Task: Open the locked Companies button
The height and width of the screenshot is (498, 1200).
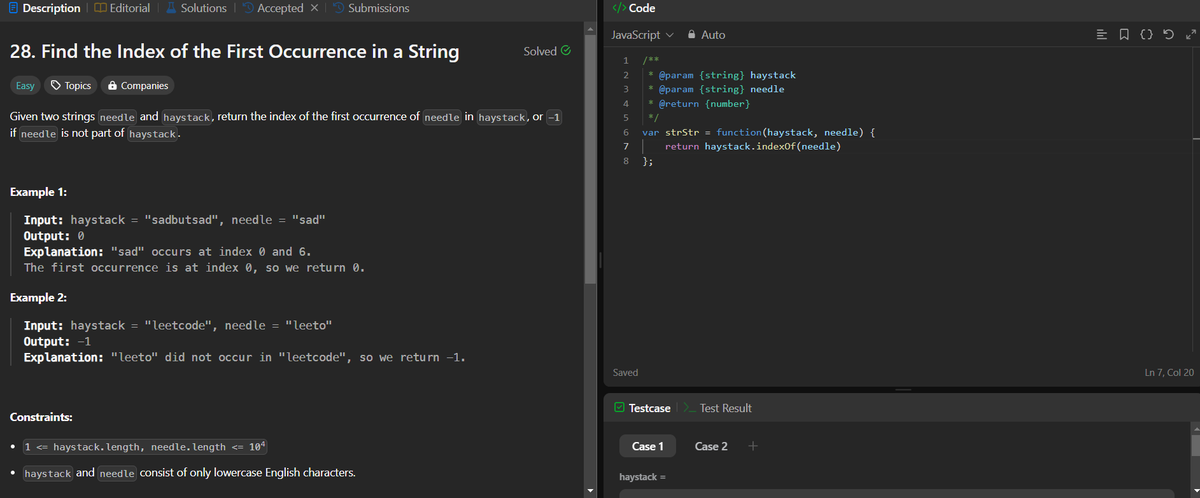Action: pyautogui.click(x=138, y=86)
